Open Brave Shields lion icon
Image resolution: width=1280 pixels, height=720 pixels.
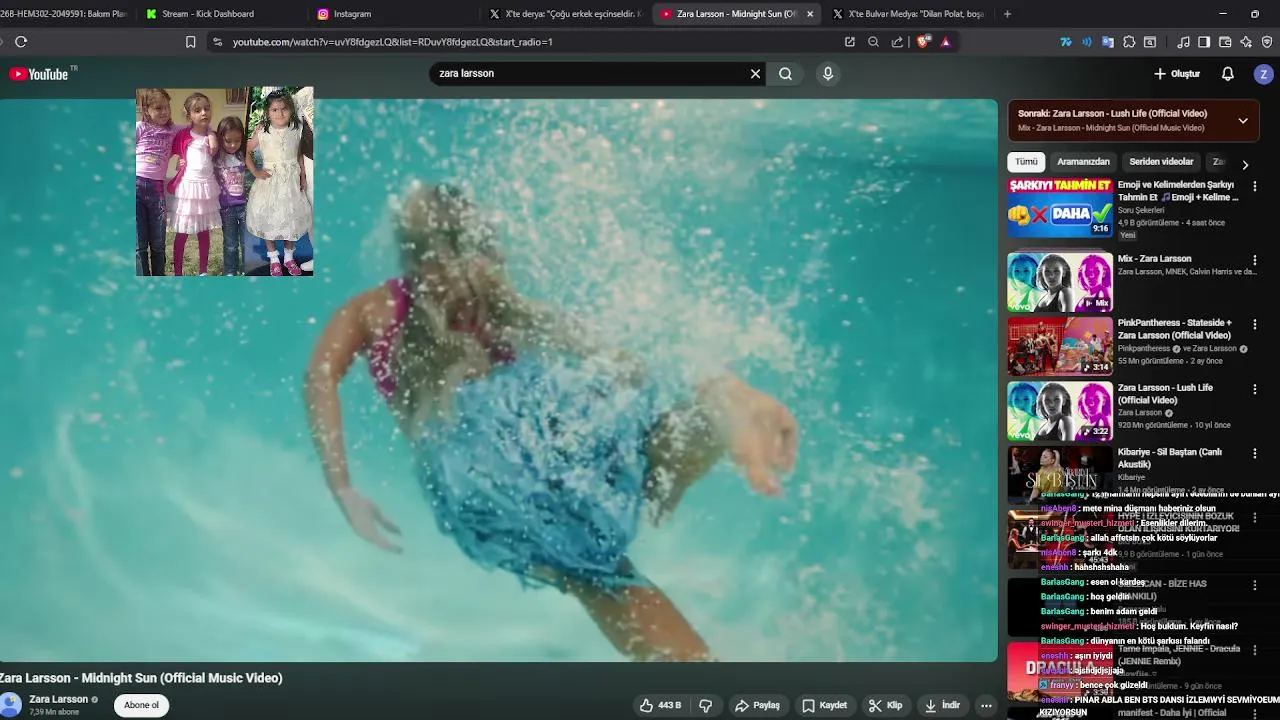(922, 42)
